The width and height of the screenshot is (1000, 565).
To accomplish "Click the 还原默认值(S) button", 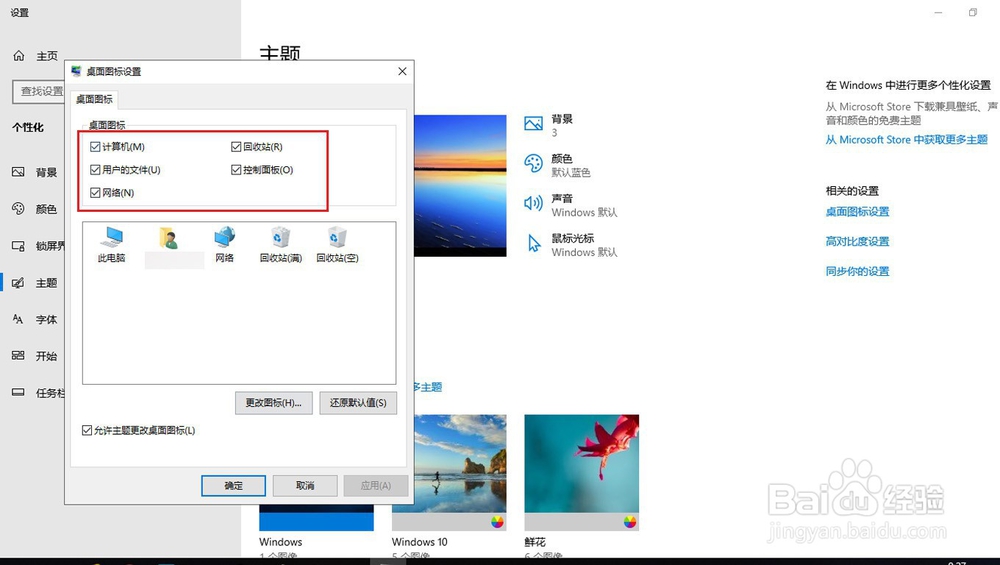I will pyautogui.click(x=358, y=403).
